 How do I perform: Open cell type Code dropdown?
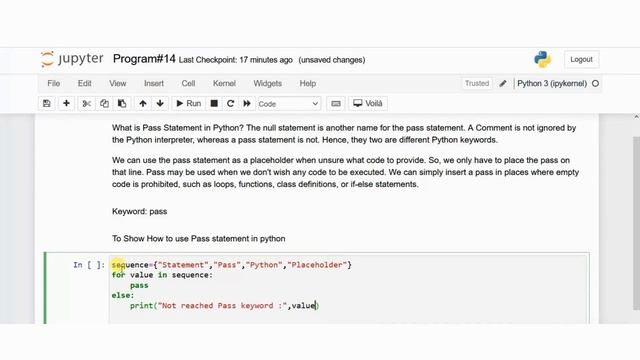click(x=289, y=104)
